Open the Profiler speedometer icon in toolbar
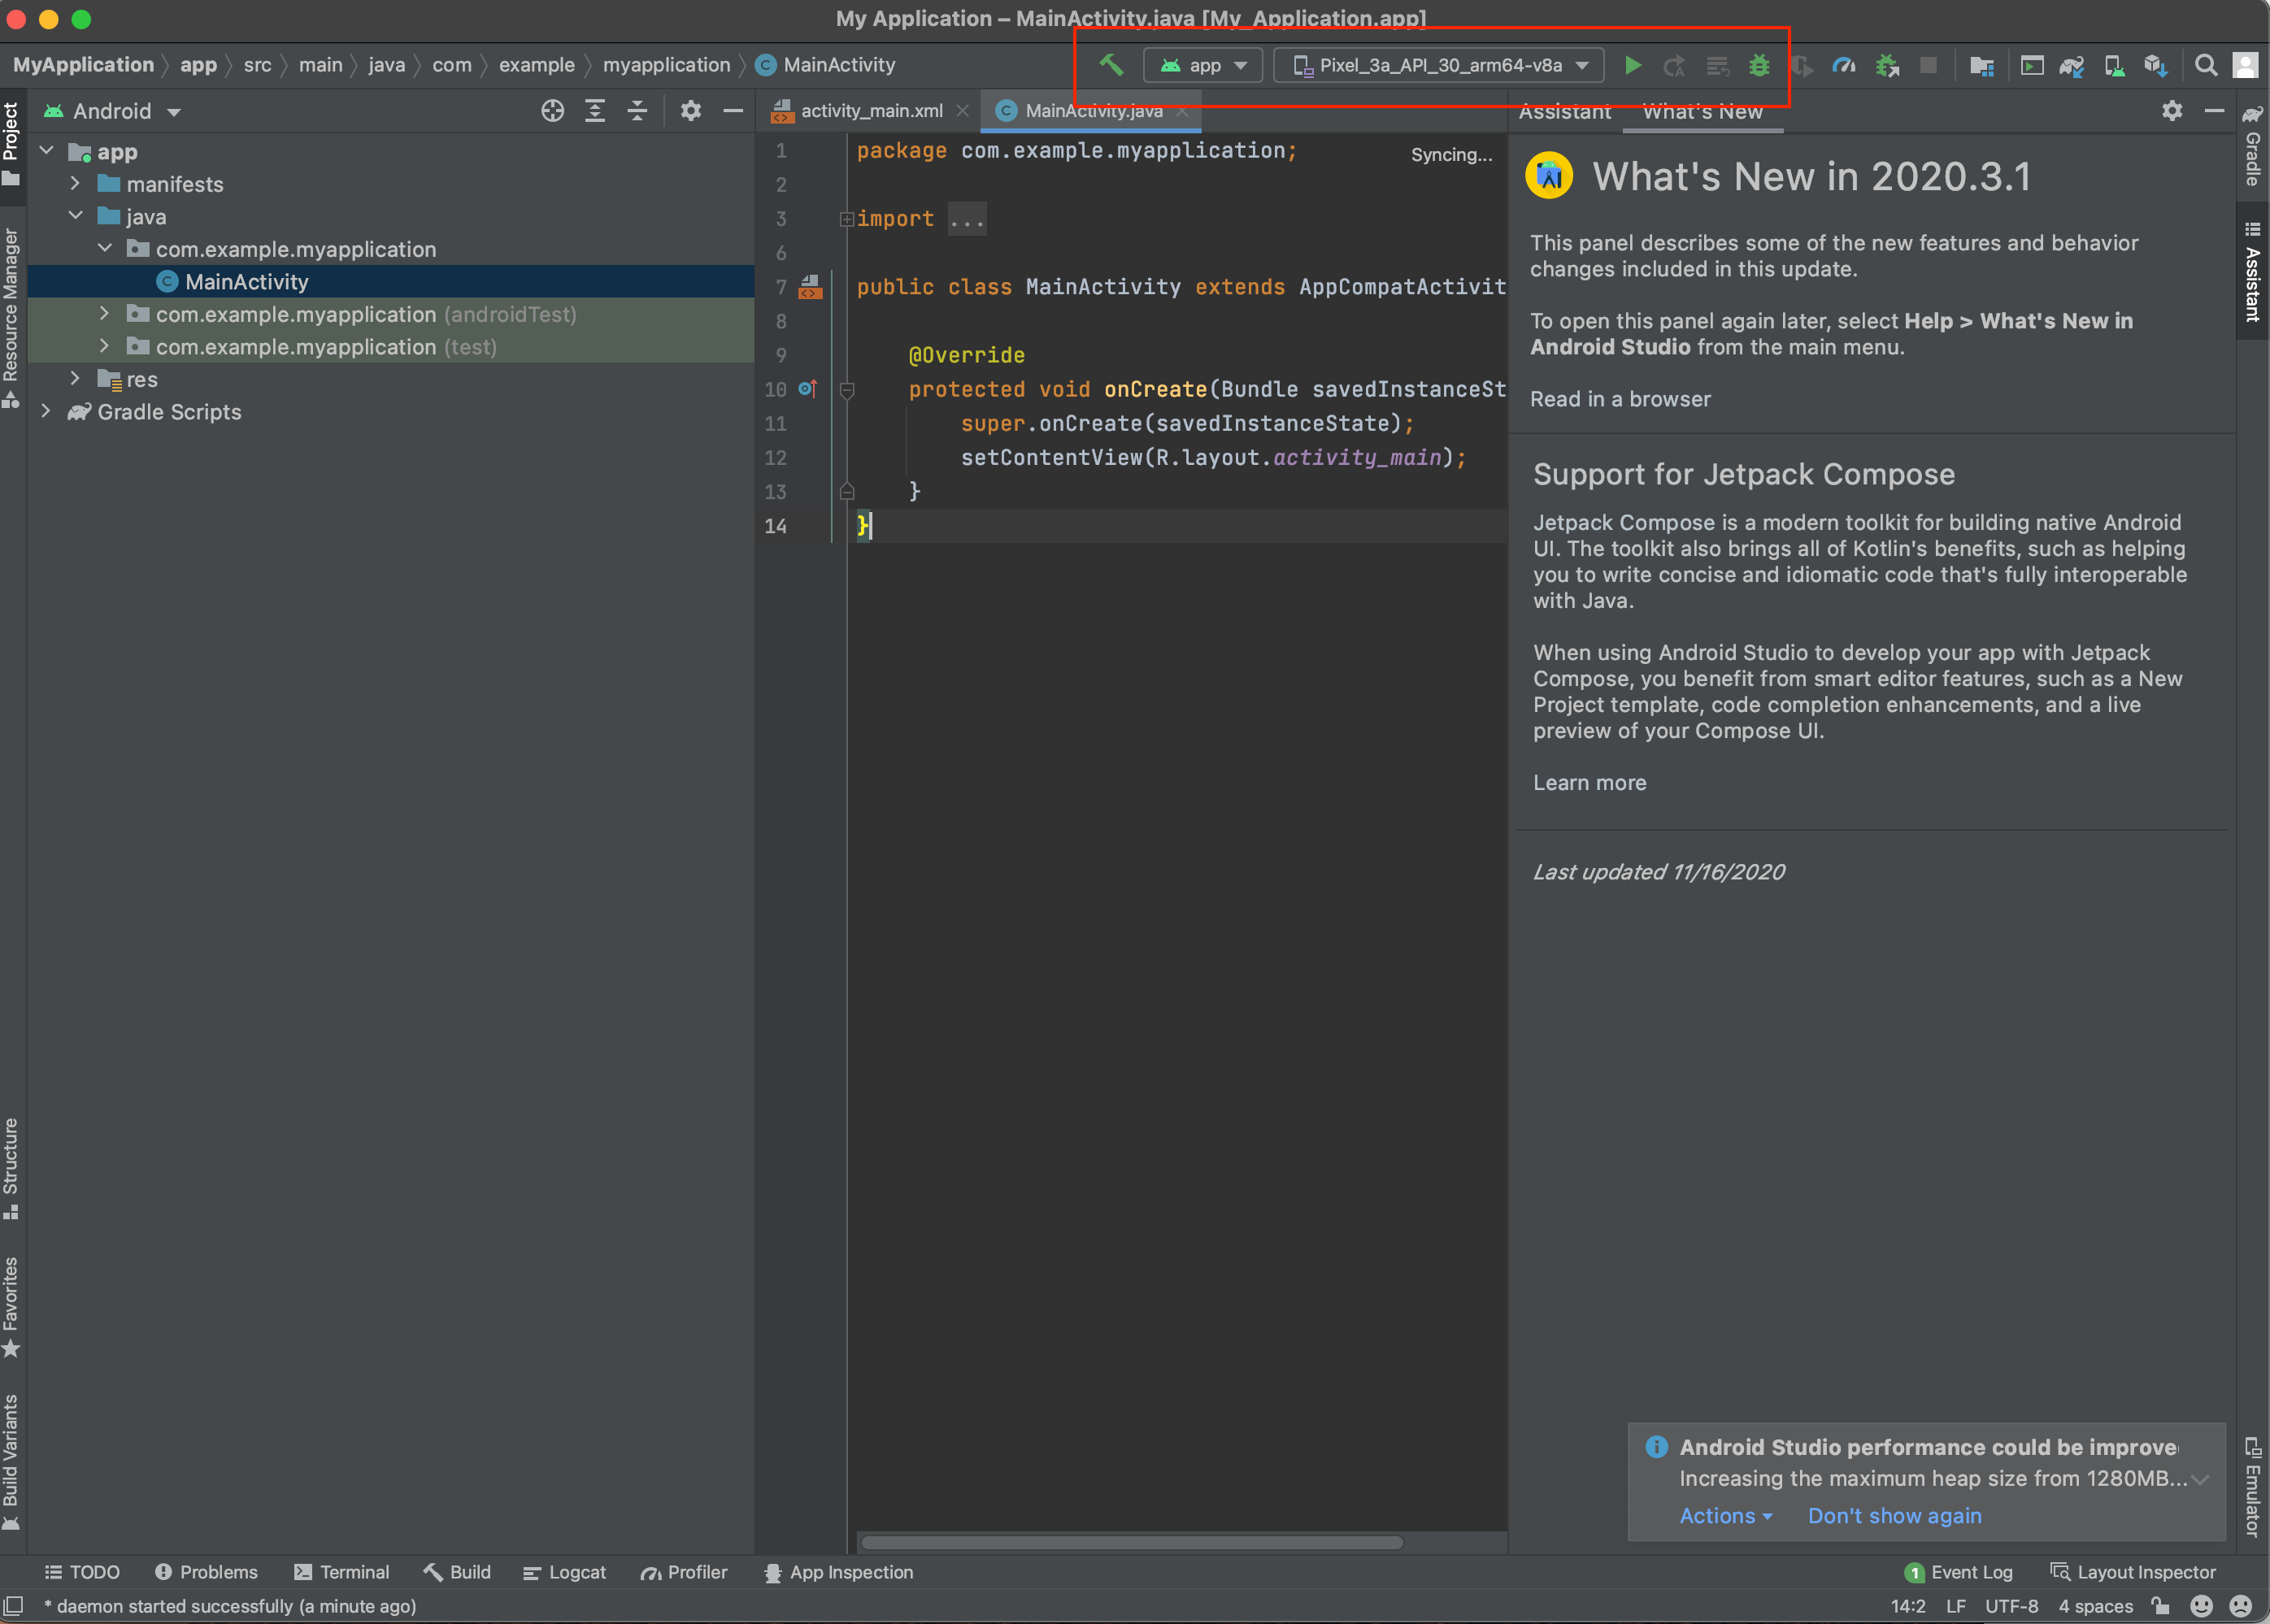2270x1624 pixels. click(x=1843, y=65)
